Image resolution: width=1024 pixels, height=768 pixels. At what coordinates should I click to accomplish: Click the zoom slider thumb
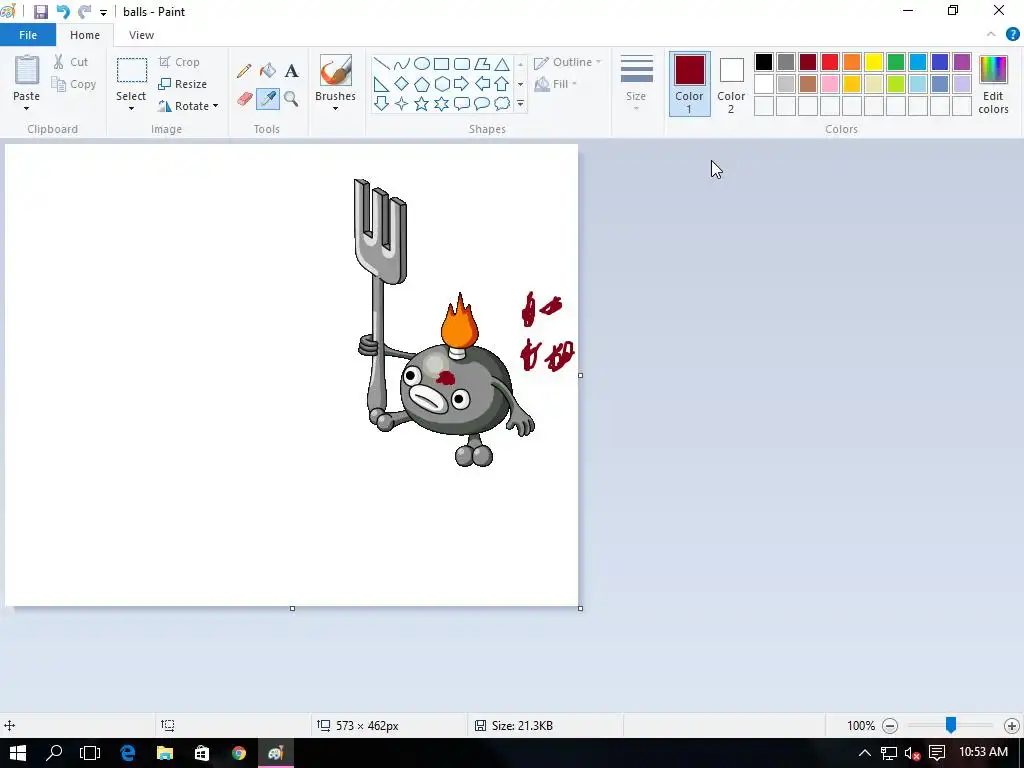pos(951,725)
